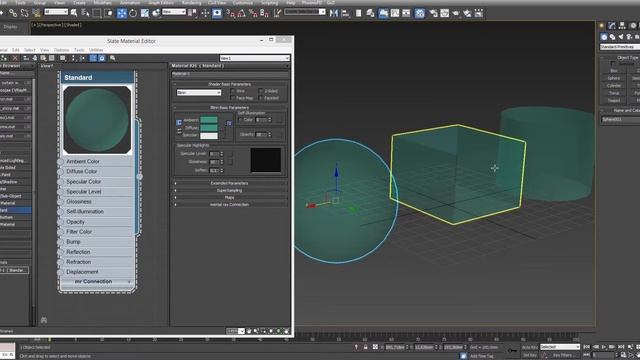Viewport: 640px width, 360px height.
Task: Click the Display tab button at top left
Action: click(10, 27)
